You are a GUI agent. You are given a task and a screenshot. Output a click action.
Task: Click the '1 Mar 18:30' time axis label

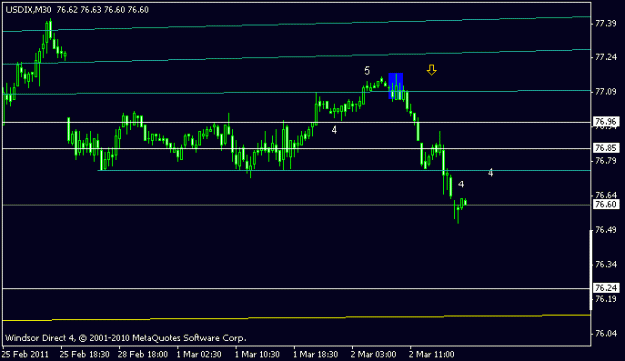315,354
